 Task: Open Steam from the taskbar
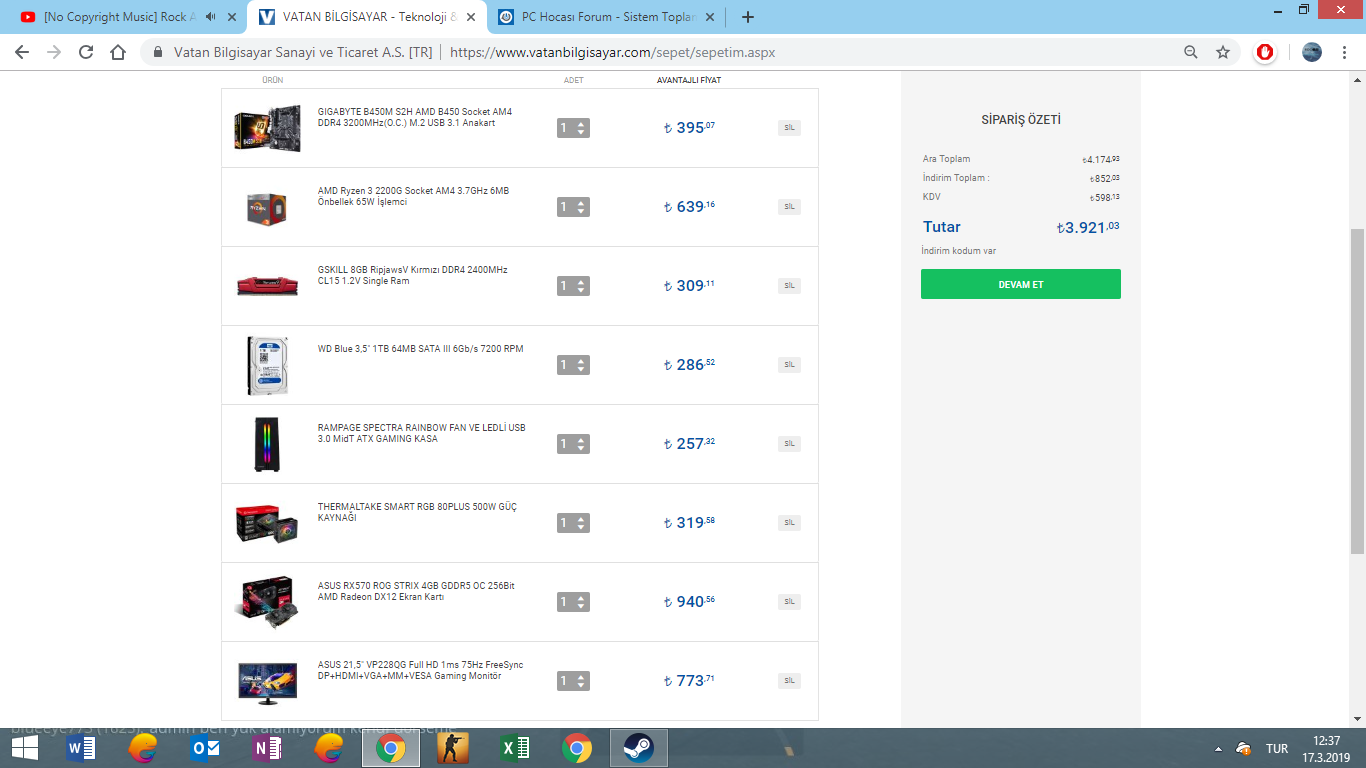click(637, 748)
